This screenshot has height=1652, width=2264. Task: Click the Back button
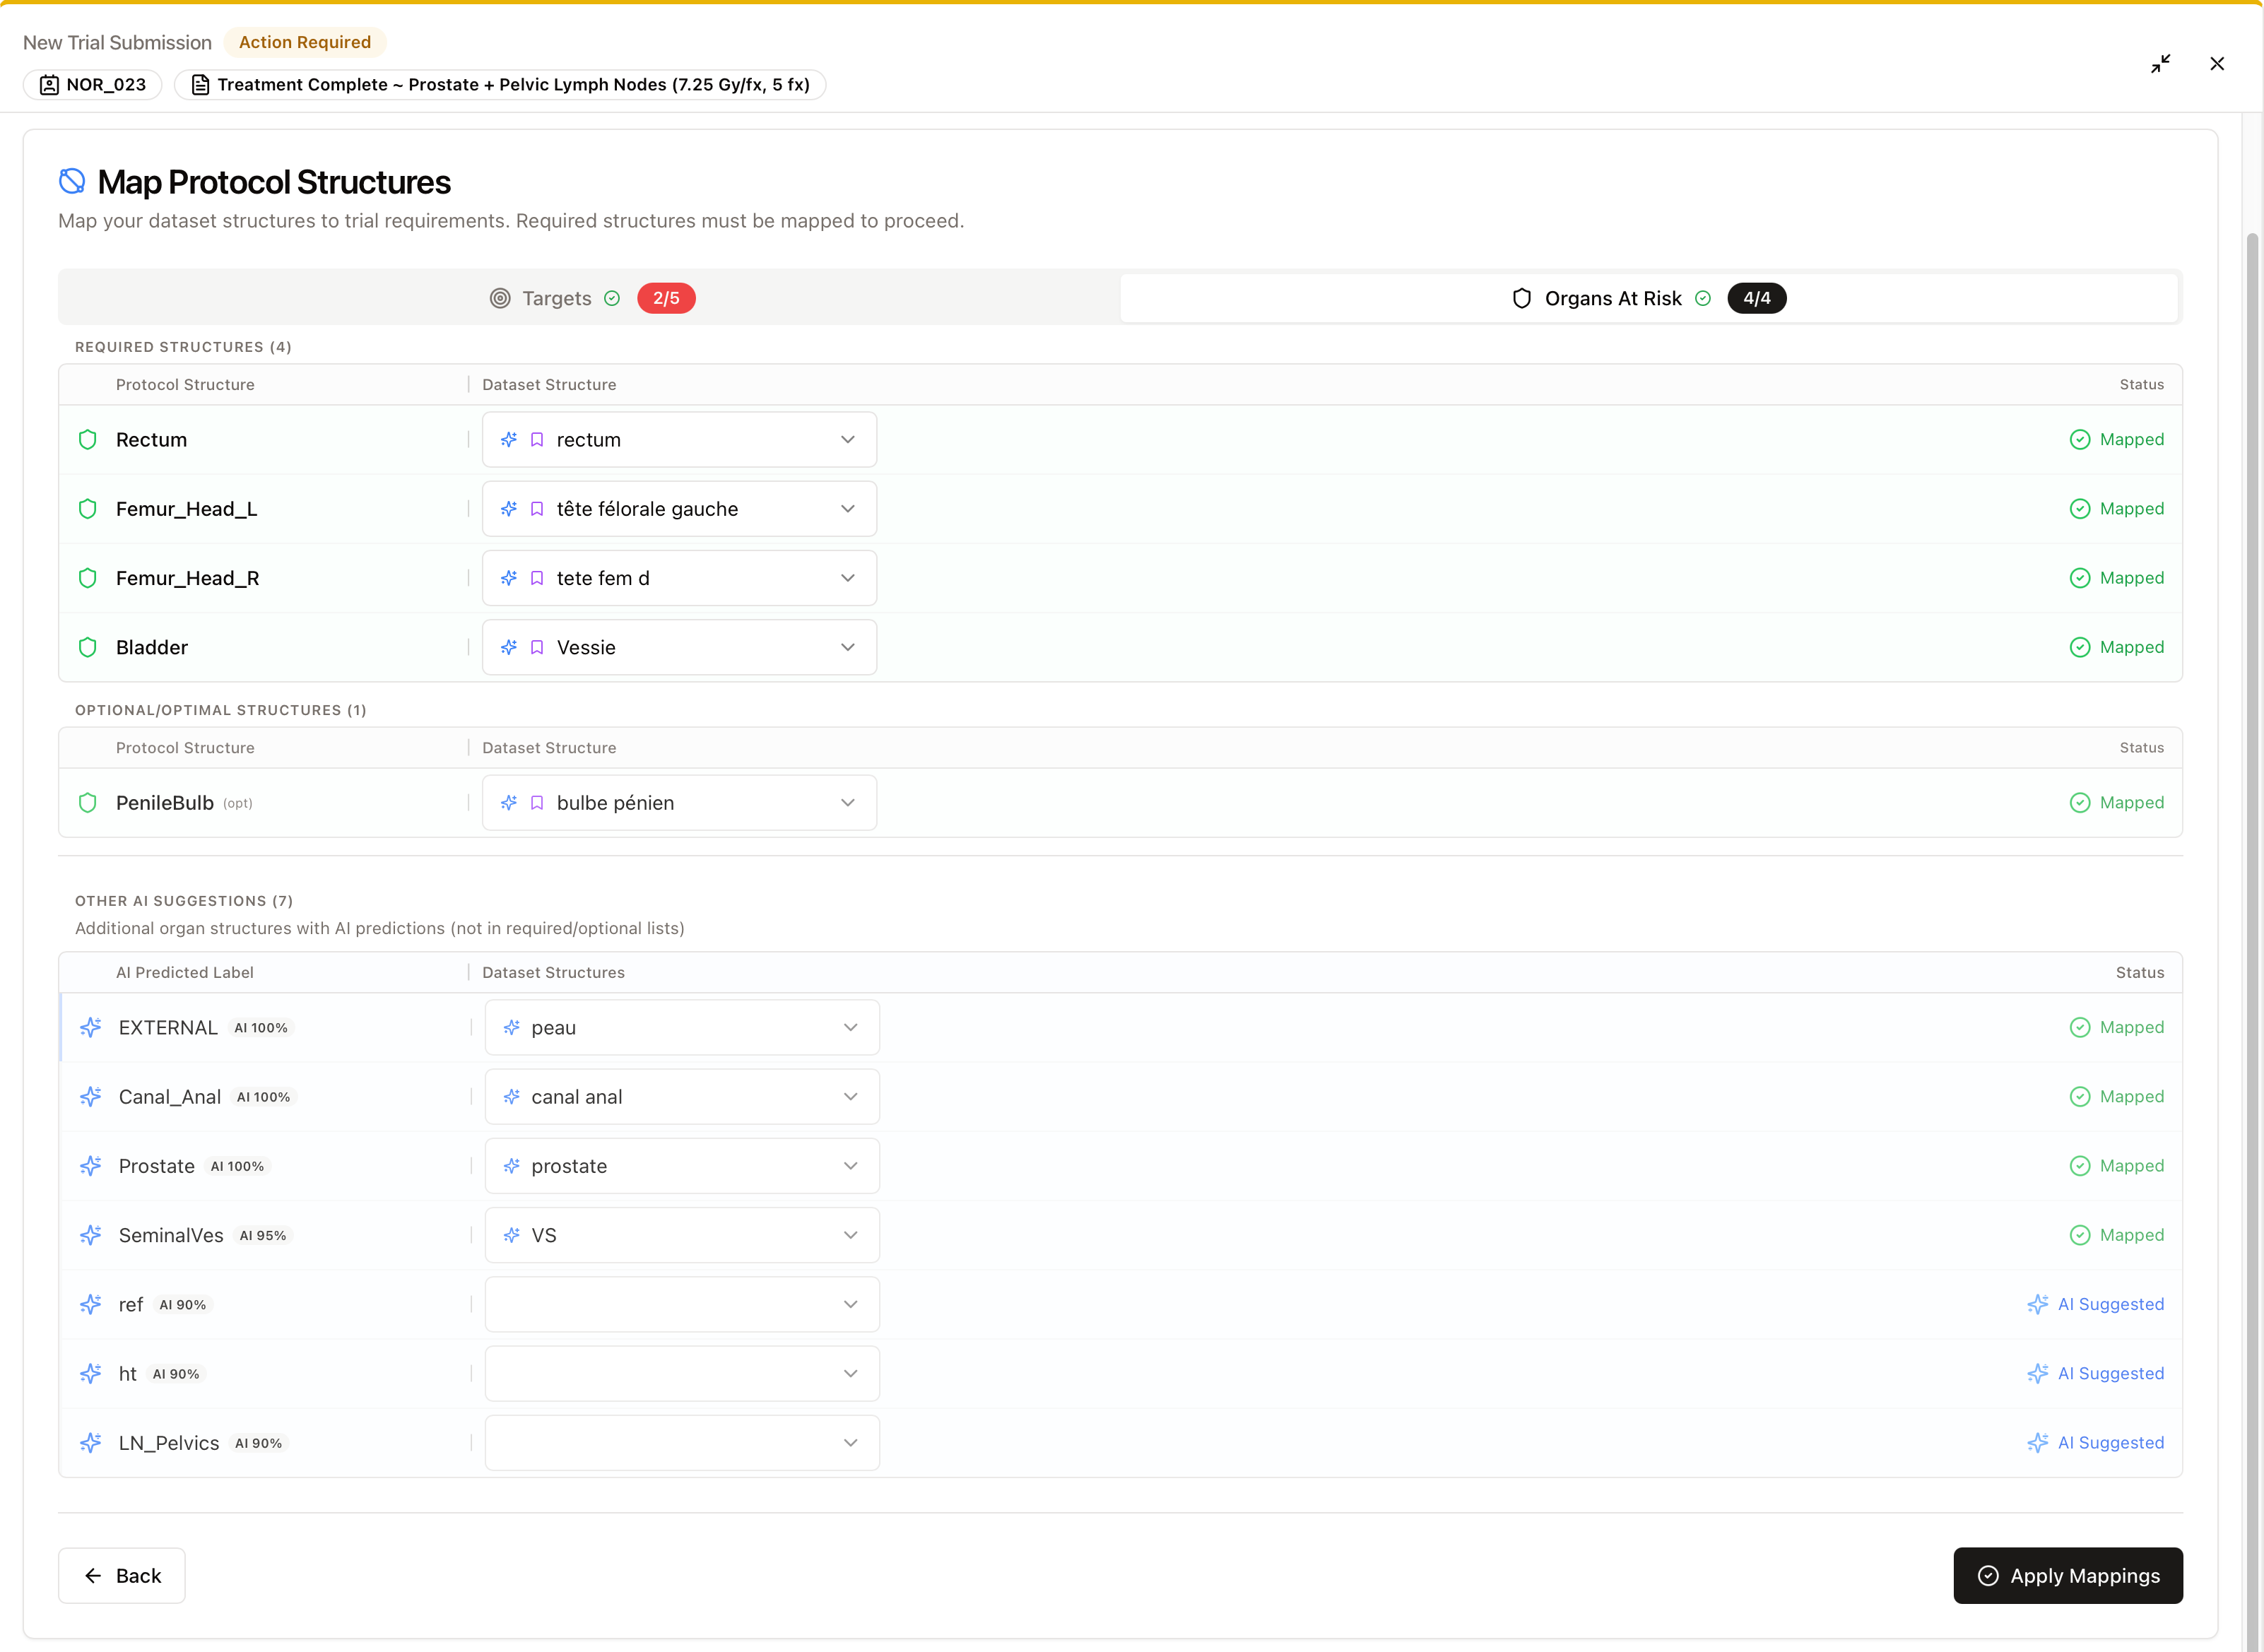coord(122,1576)
